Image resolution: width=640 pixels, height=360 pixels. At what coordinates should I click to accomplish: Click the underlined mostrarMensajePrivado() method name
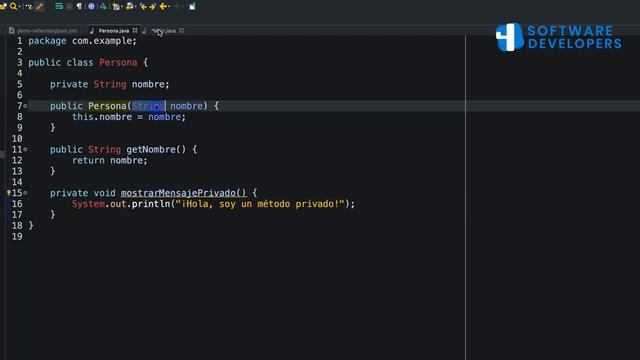(x=183, y=193)
